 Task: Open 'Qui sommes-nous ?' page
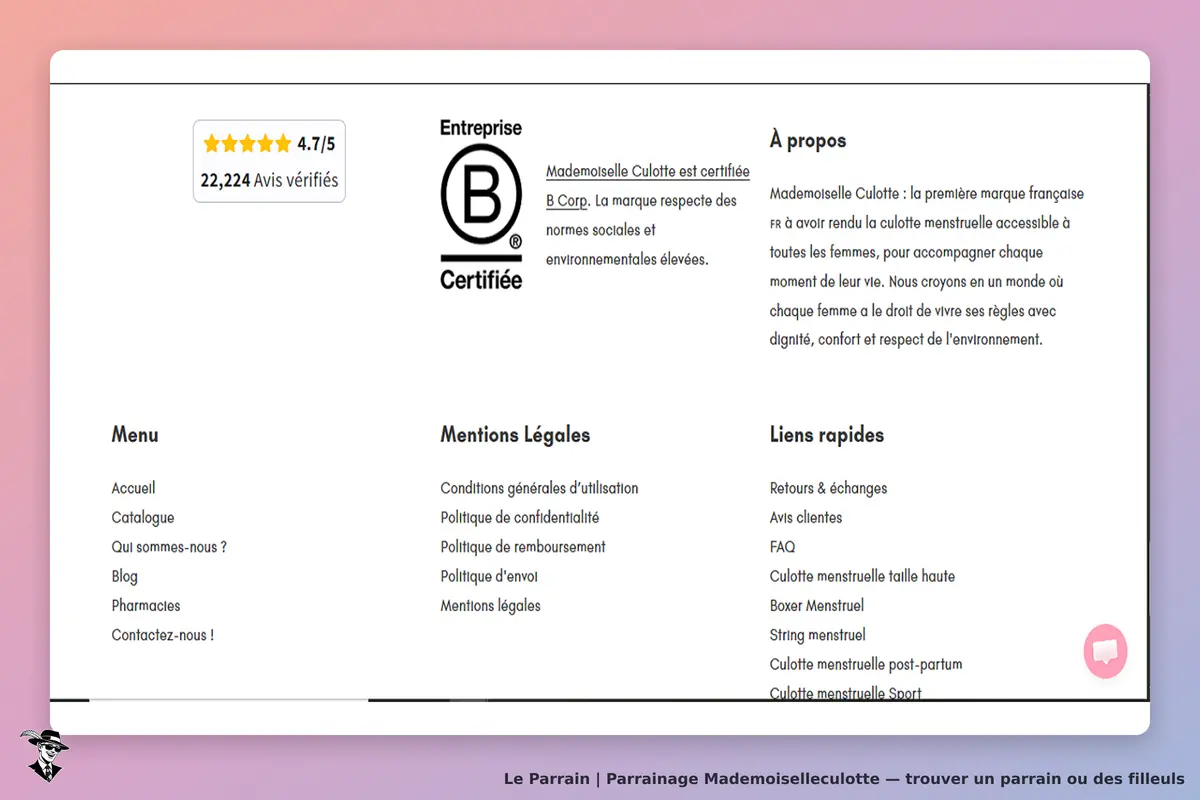(169, 547)
